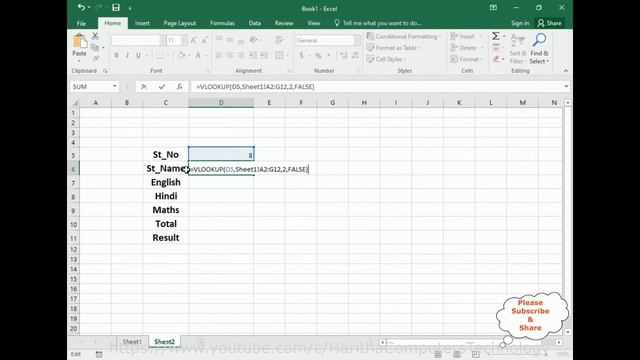
Task: Click the column D header
Action: tap(221, 103)
